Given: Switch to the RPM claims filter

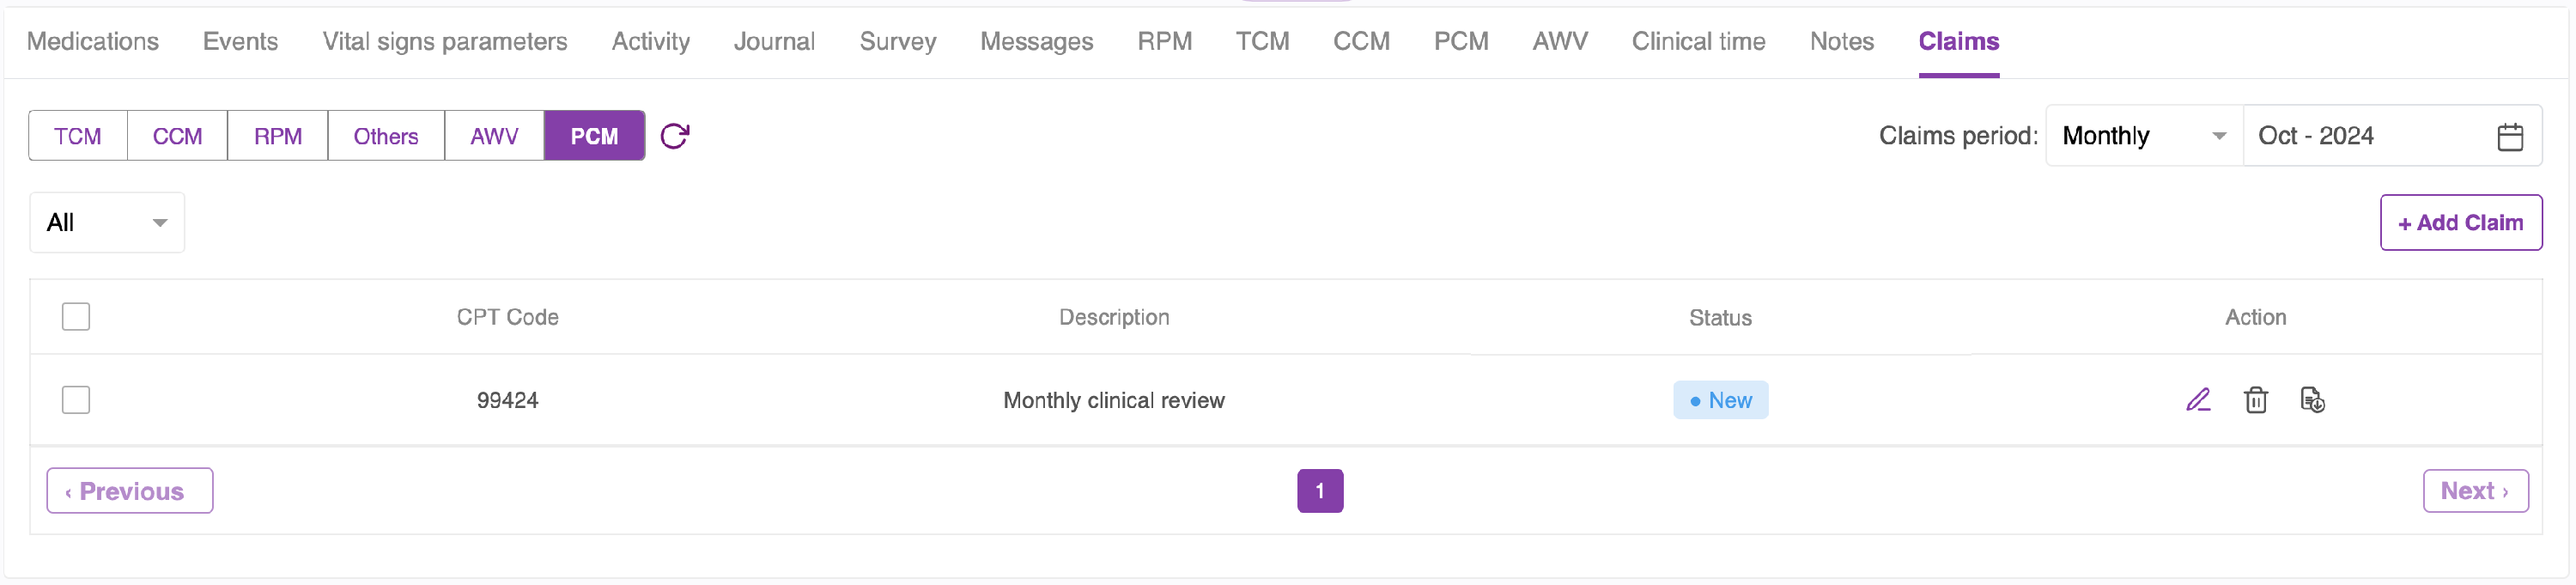Looking at the screenshot, I should coord(278,136).
